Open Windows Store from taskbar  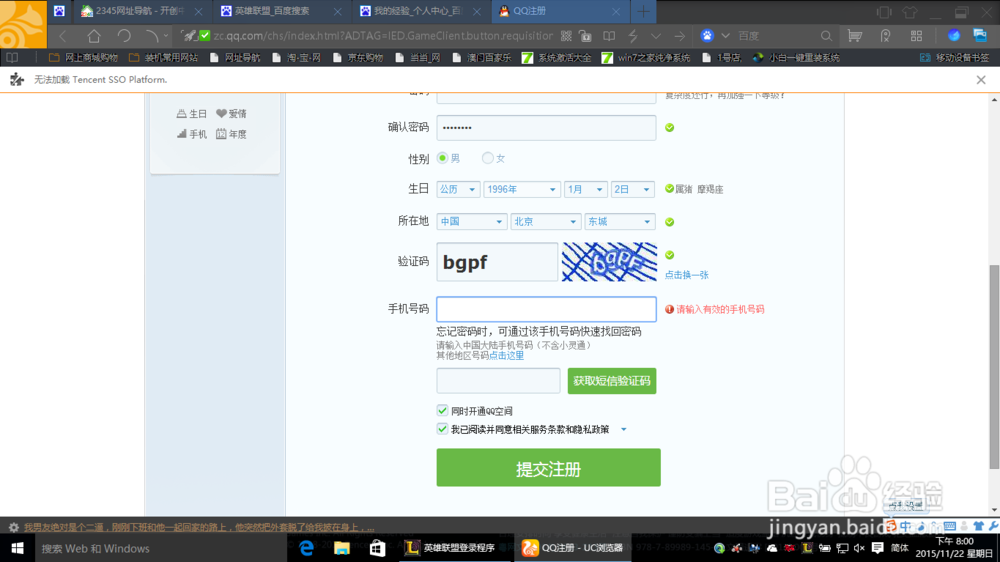[378, 548]
